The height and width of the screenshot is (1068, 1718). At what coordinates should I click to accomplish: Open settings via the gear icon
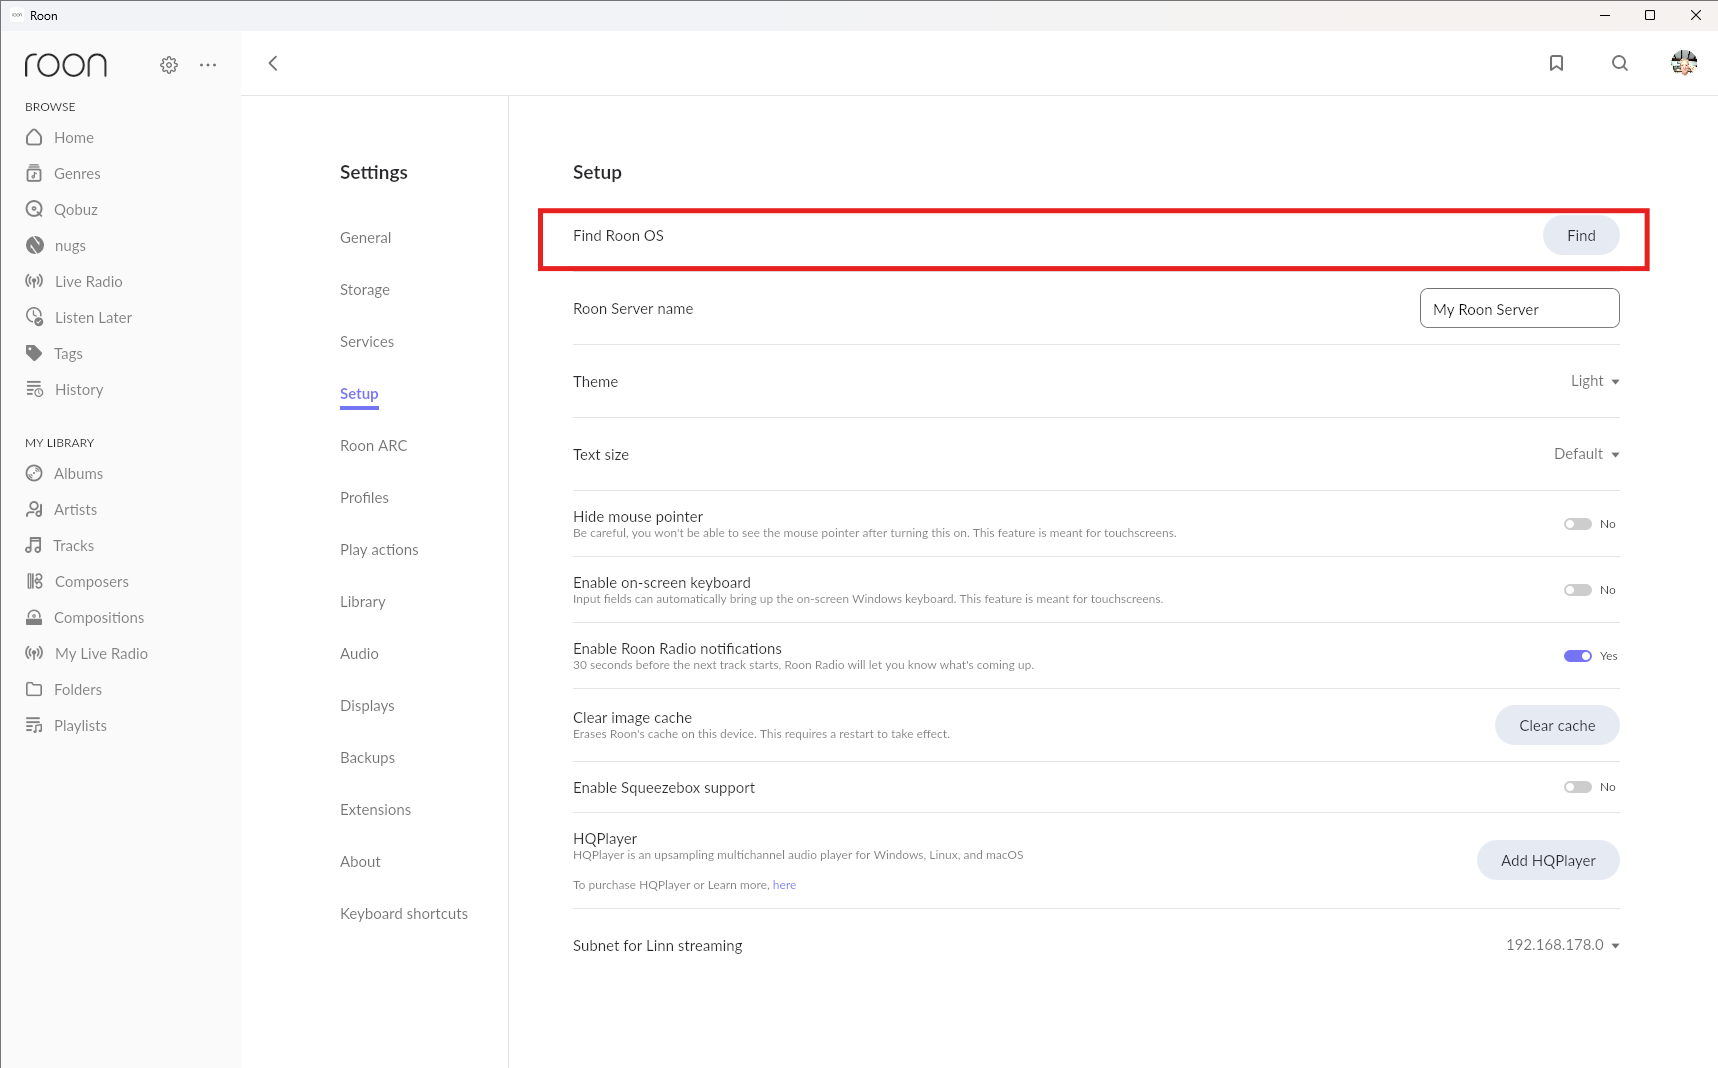point(169,65)
